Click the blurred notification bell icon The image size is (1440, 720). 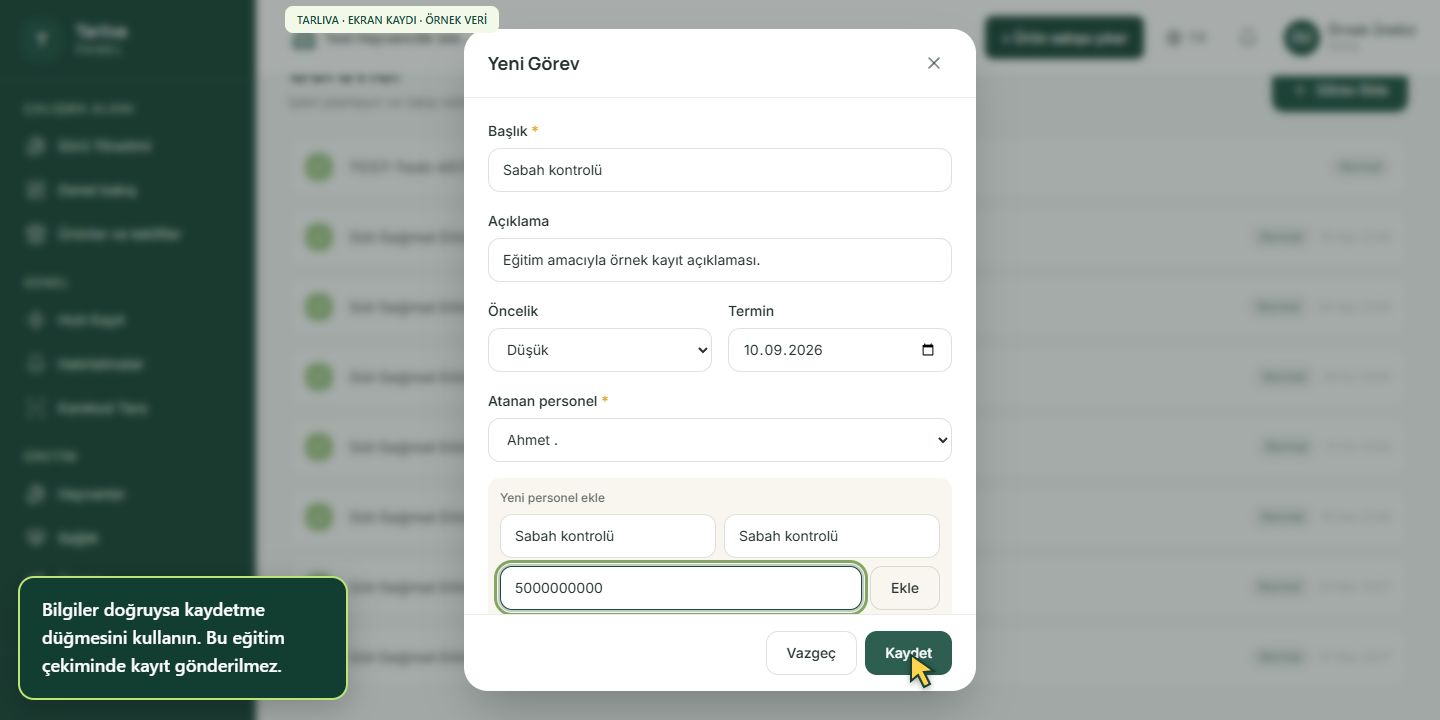pyautogui.click(x=1247, y=38)
